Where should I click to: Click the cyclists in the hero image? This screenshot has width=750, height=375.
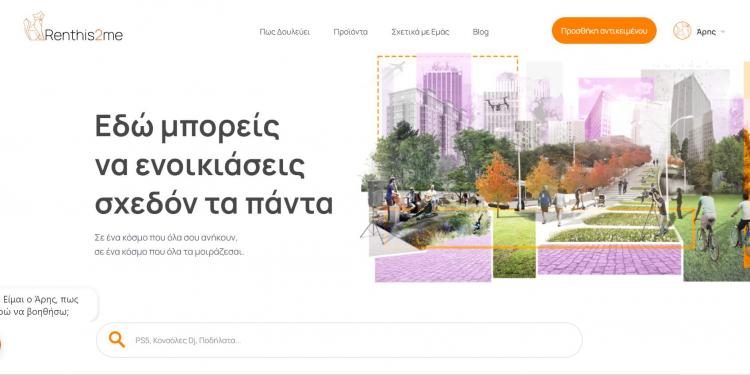click(x=722, y=224)
